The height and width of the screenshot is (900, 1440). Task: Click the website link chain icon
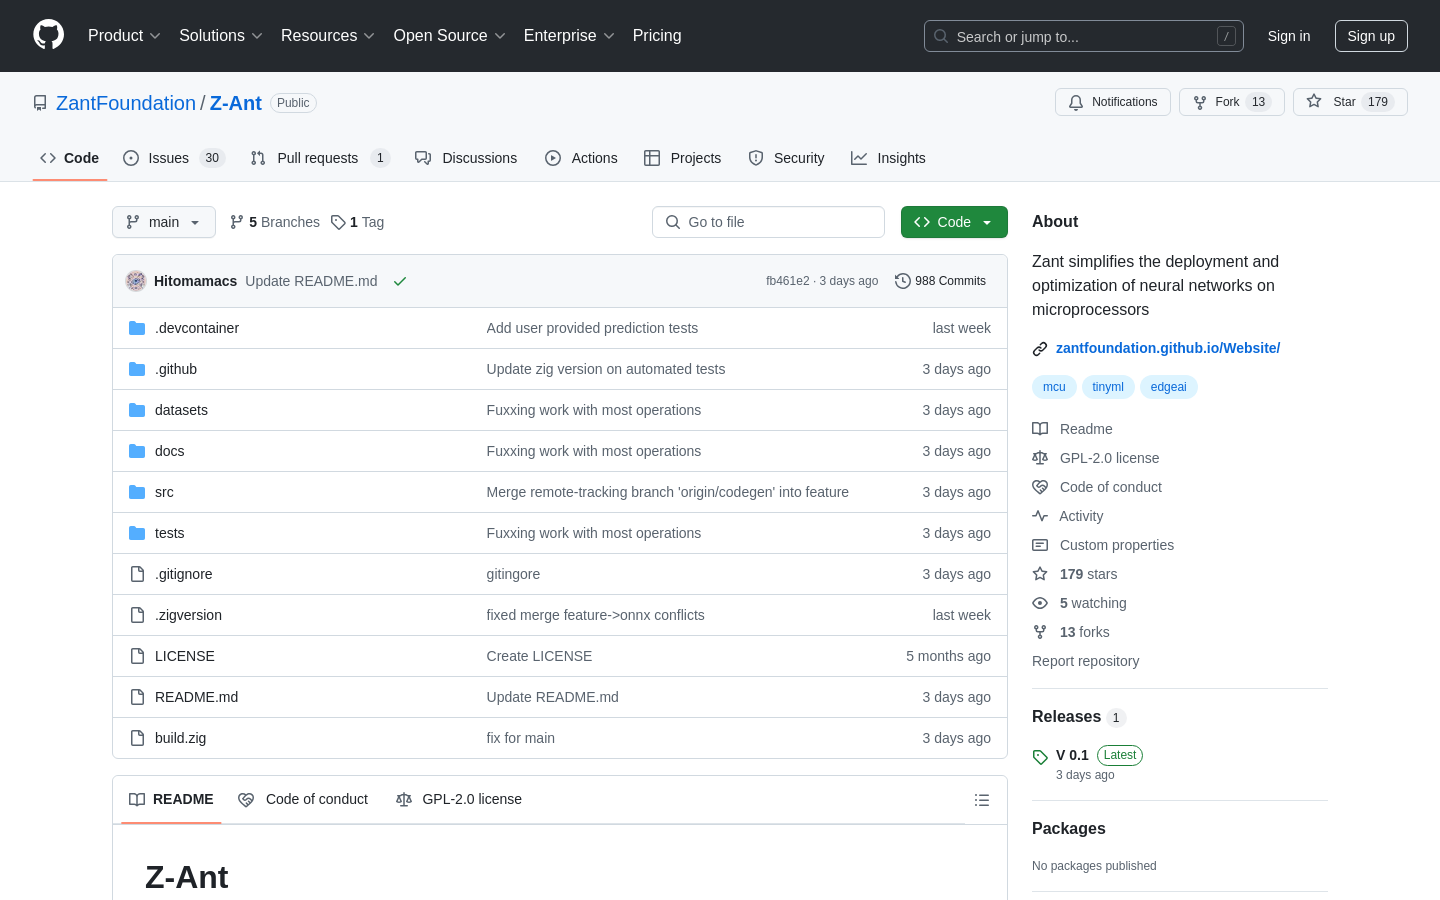(x=1040, y=349)
